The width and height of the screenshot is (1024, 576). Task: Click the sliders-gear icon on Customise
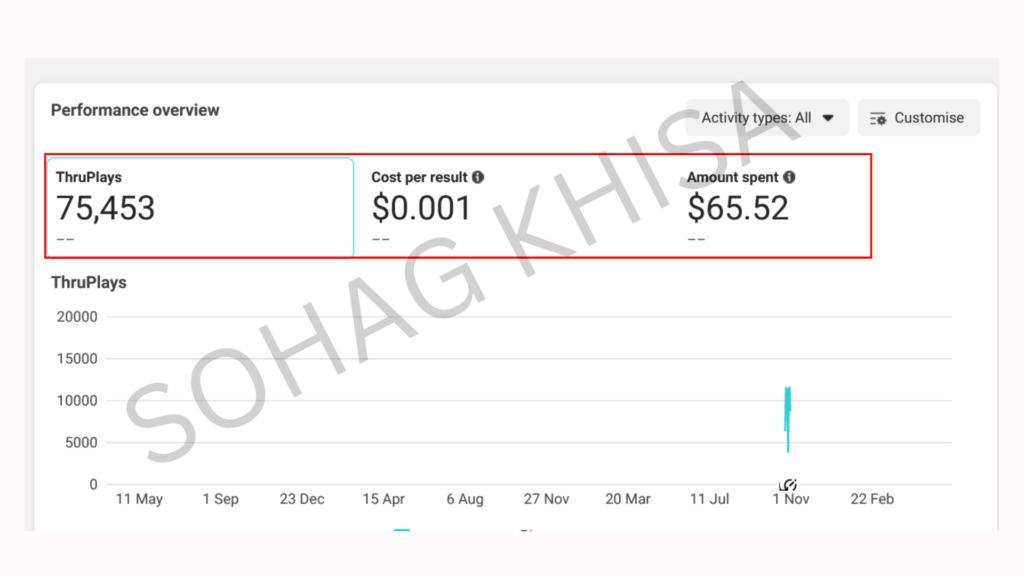pyautogui.click(x=878, y=118)
